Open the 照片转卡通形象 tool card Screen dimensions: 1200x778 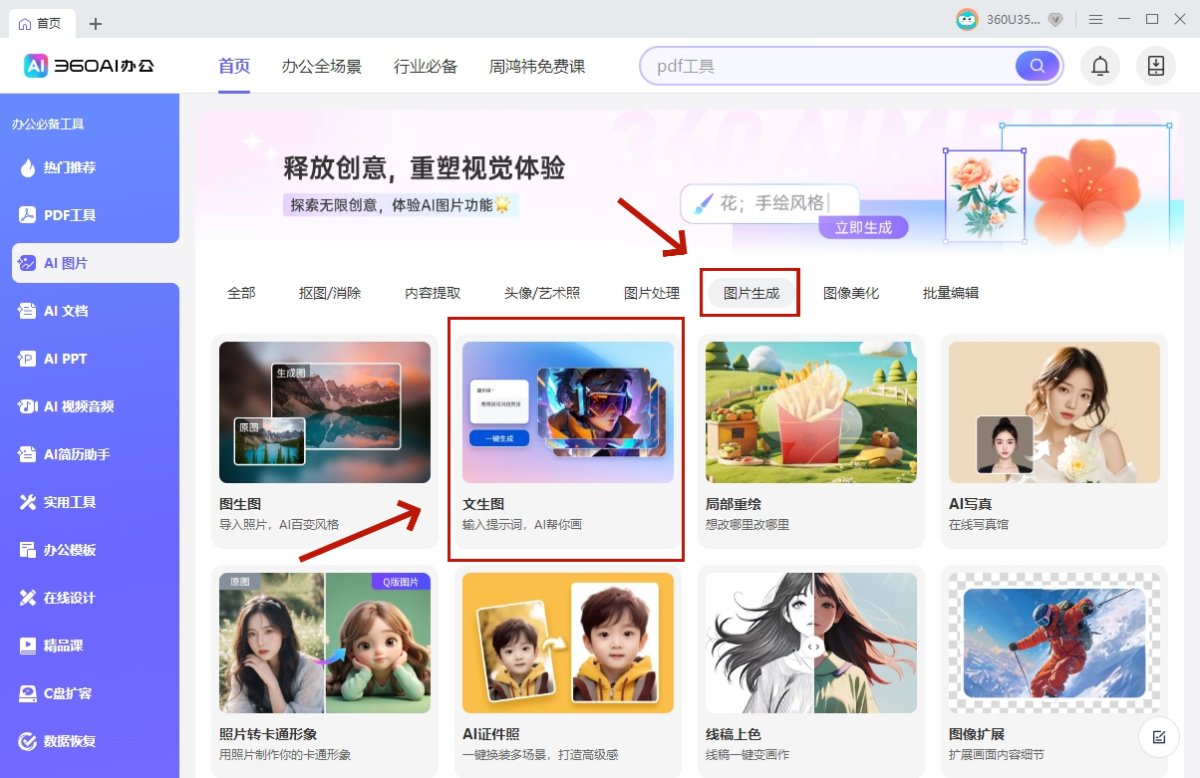tap(325, 671)
